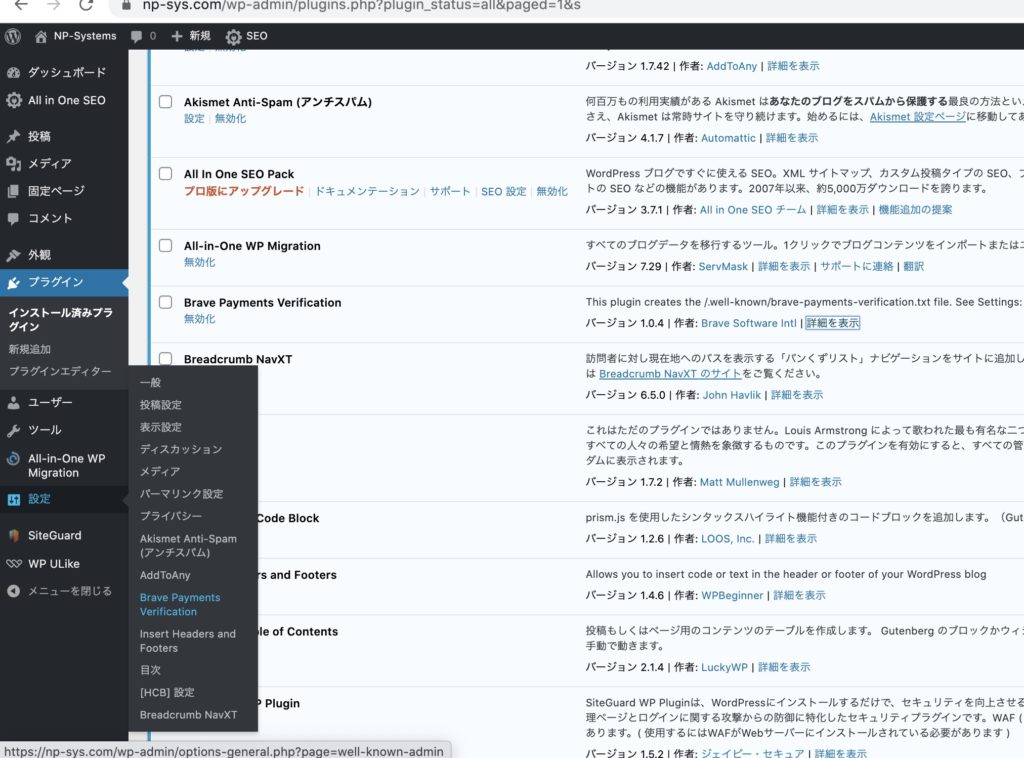Click the 投稿 pushpin icon
Viewport: 1024px width, 758px height.
point(13,136)
